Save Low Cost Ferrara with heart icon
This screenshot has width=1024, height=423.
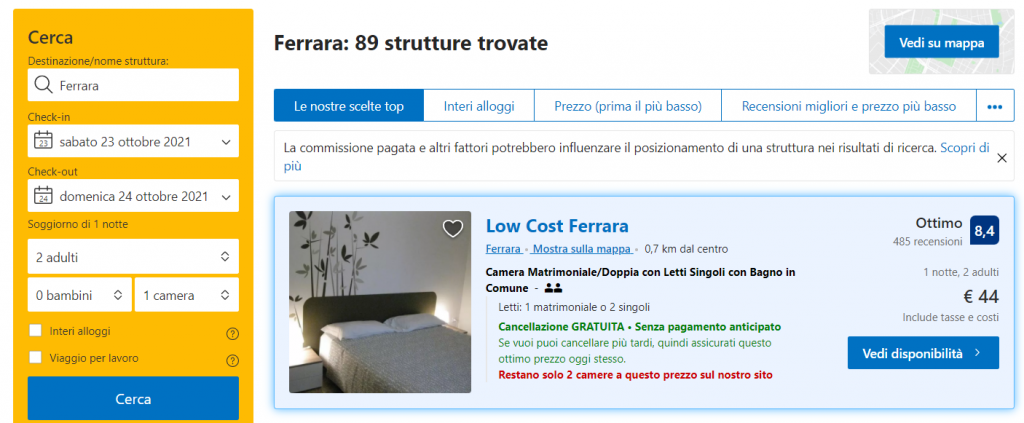(453, 228)
